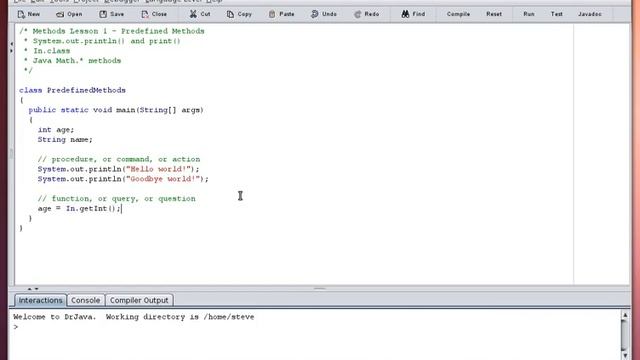
Task: Close the current document
Action: coord(154,14)
